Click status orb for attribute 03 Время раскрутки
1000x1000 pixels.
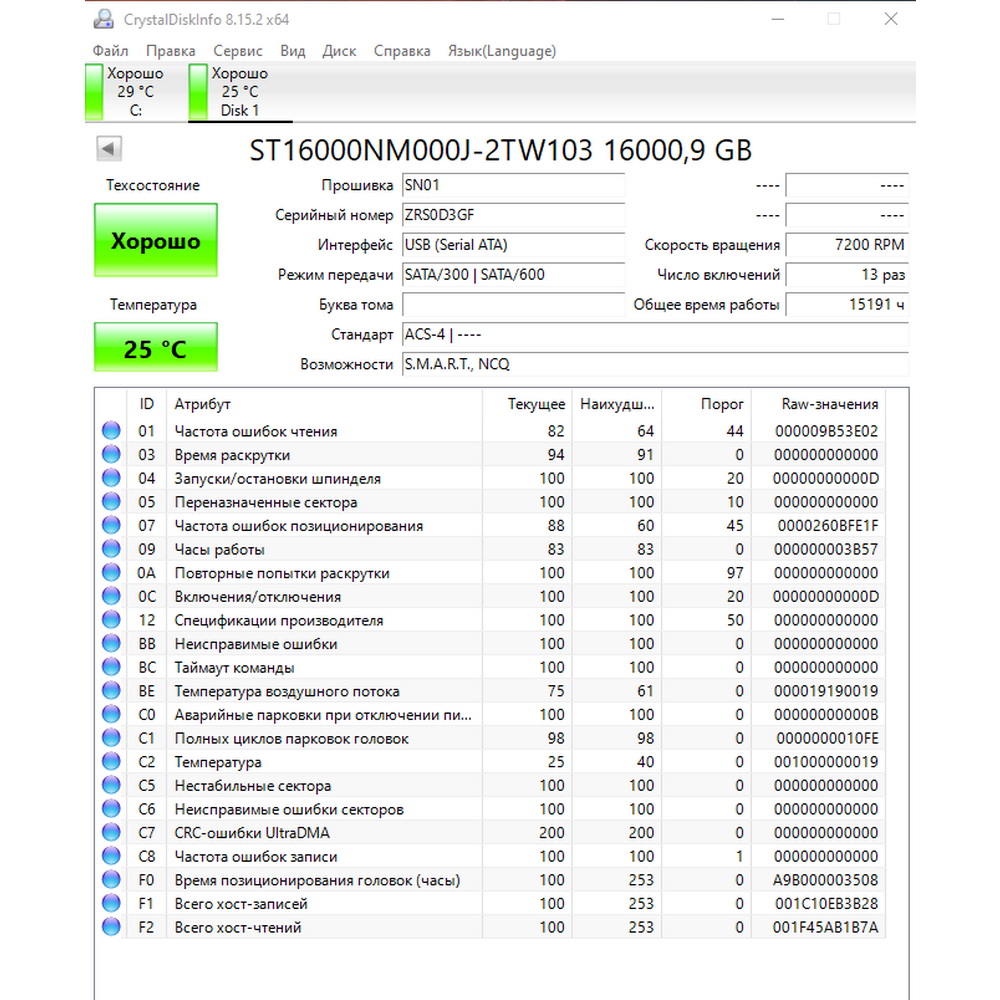point(111,454)
